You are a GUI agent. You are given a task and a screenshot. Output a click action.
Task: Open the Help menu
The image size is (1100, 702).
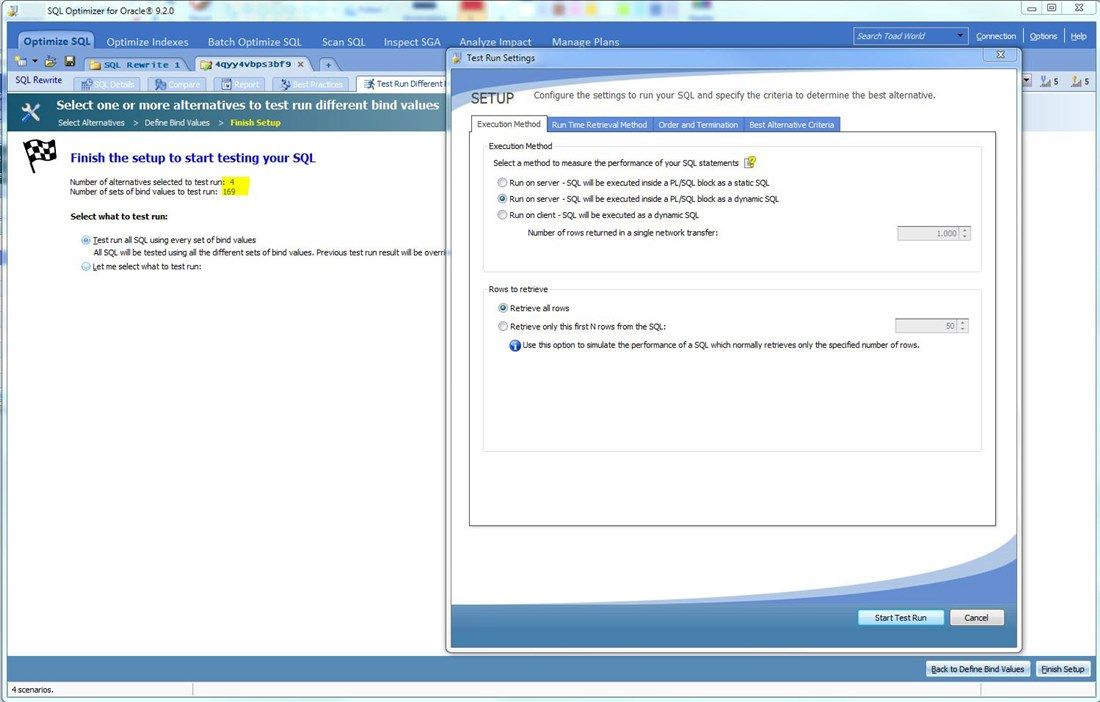click(1078, 36)
